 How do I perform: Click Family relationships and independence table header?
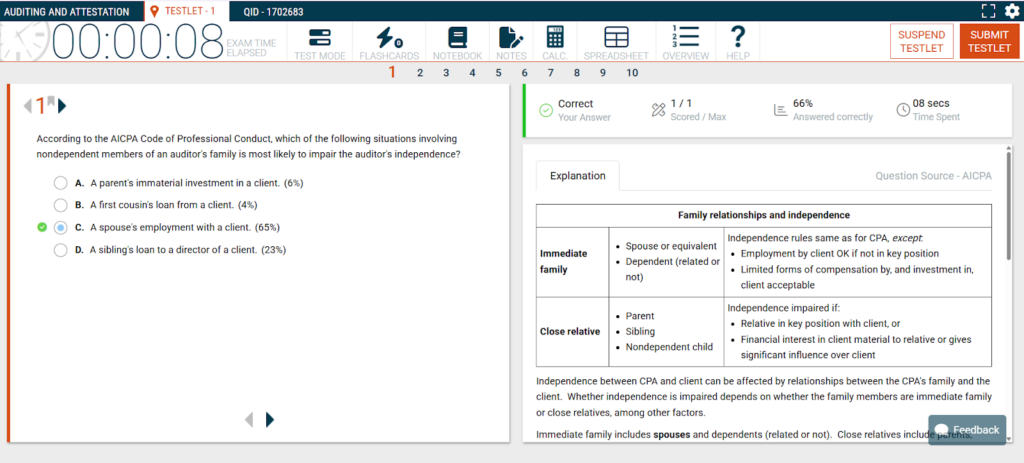763,215
